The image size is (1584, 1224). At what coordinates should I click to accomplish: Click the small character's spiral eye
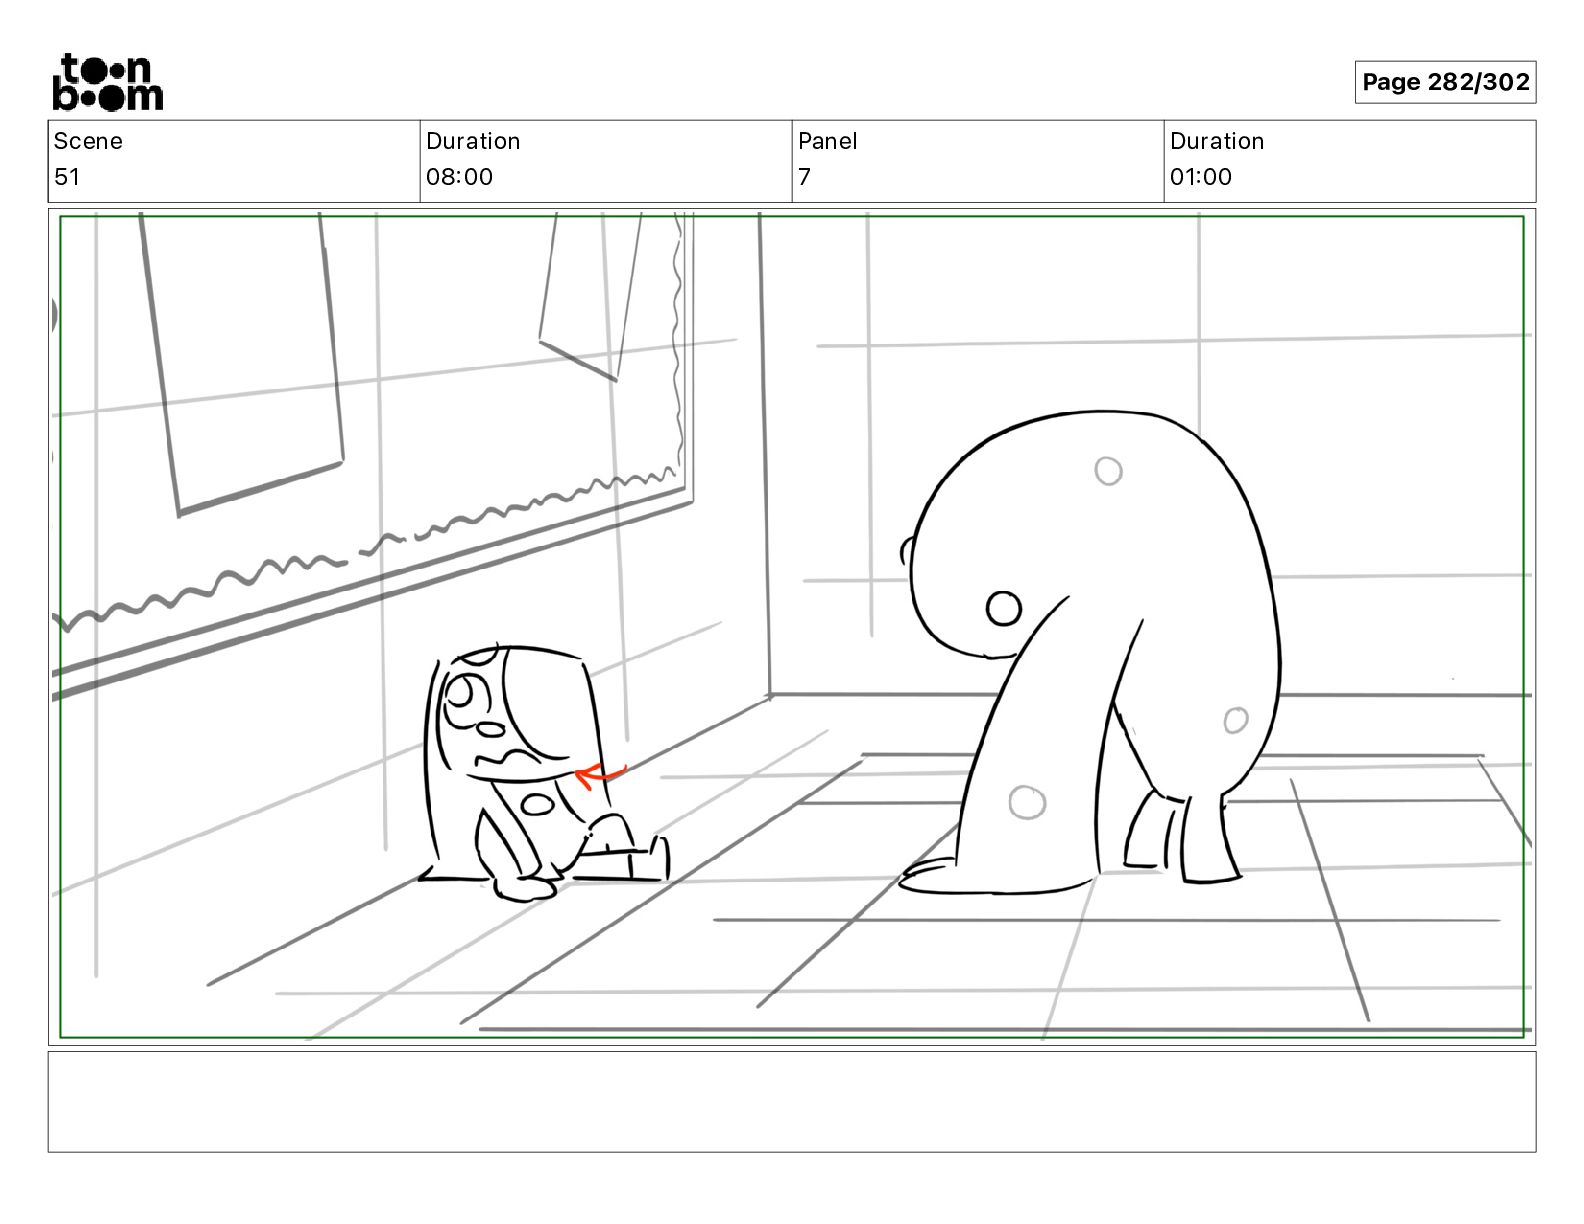467,696
